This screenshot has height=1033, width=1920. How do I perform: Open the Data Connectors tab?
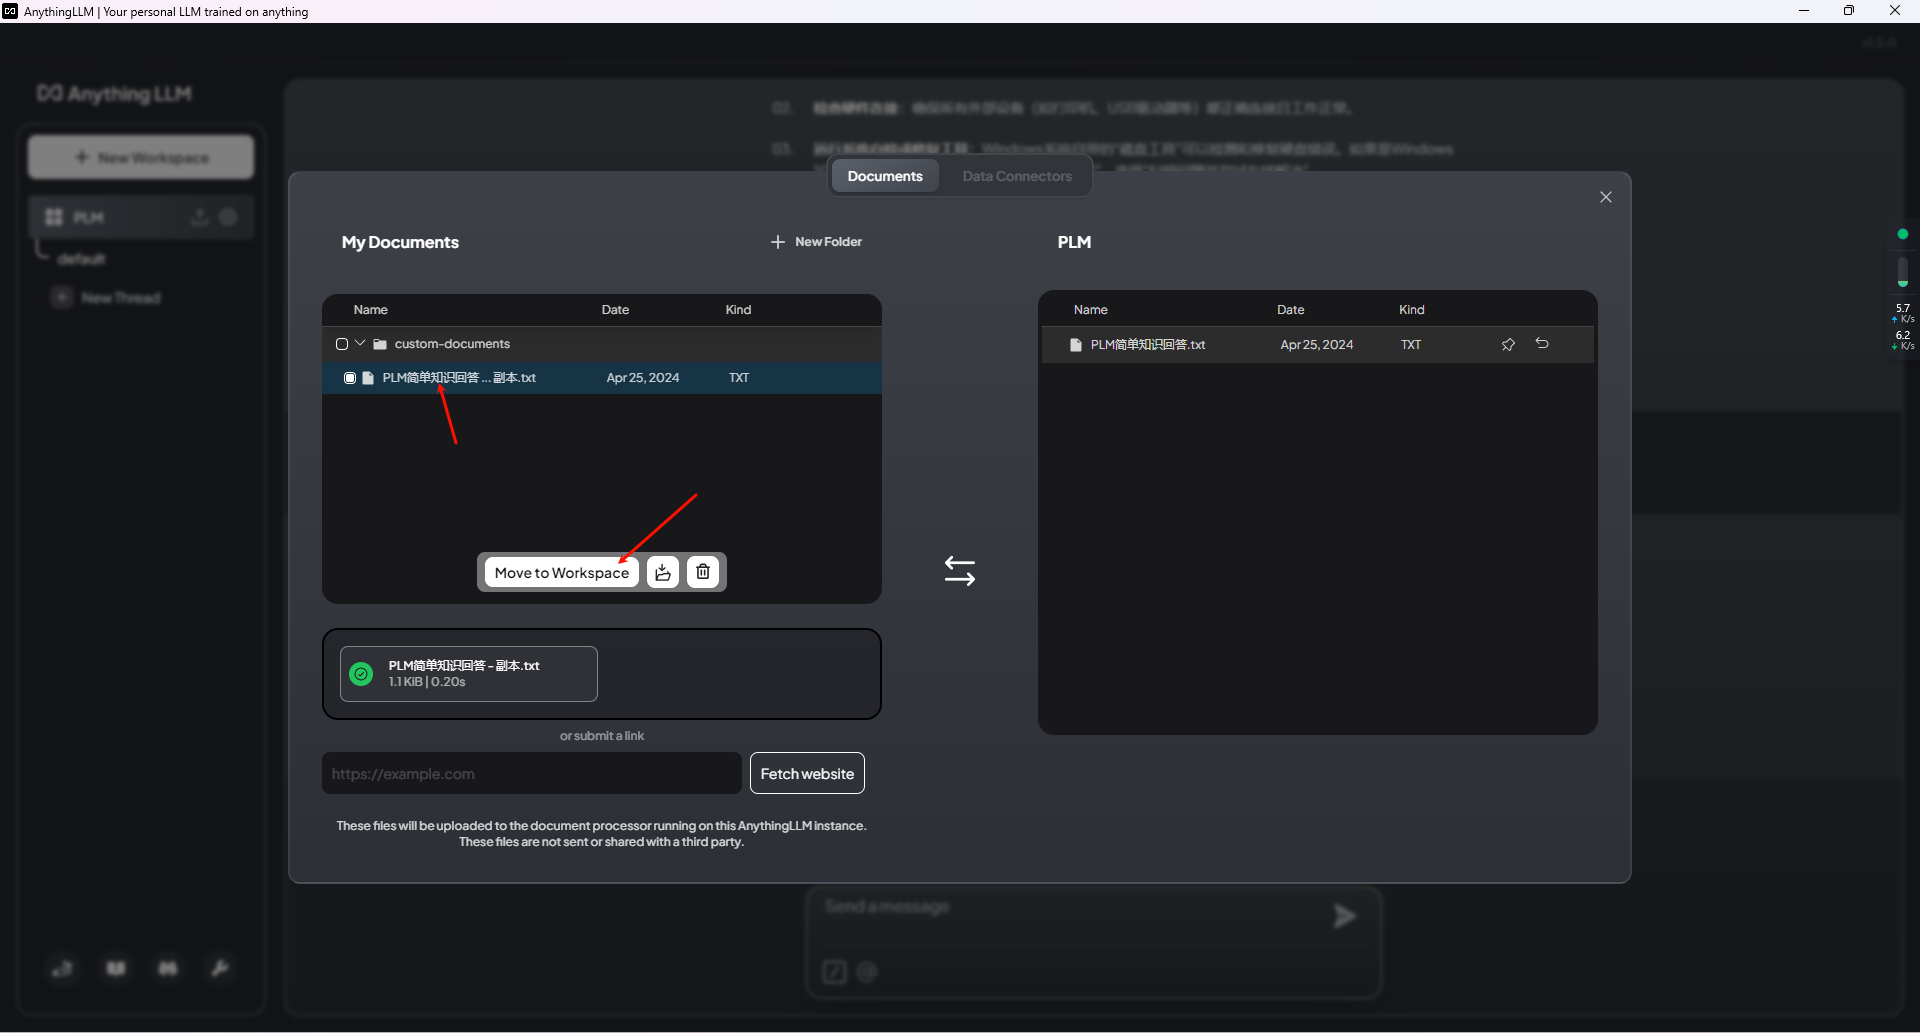1017,176
